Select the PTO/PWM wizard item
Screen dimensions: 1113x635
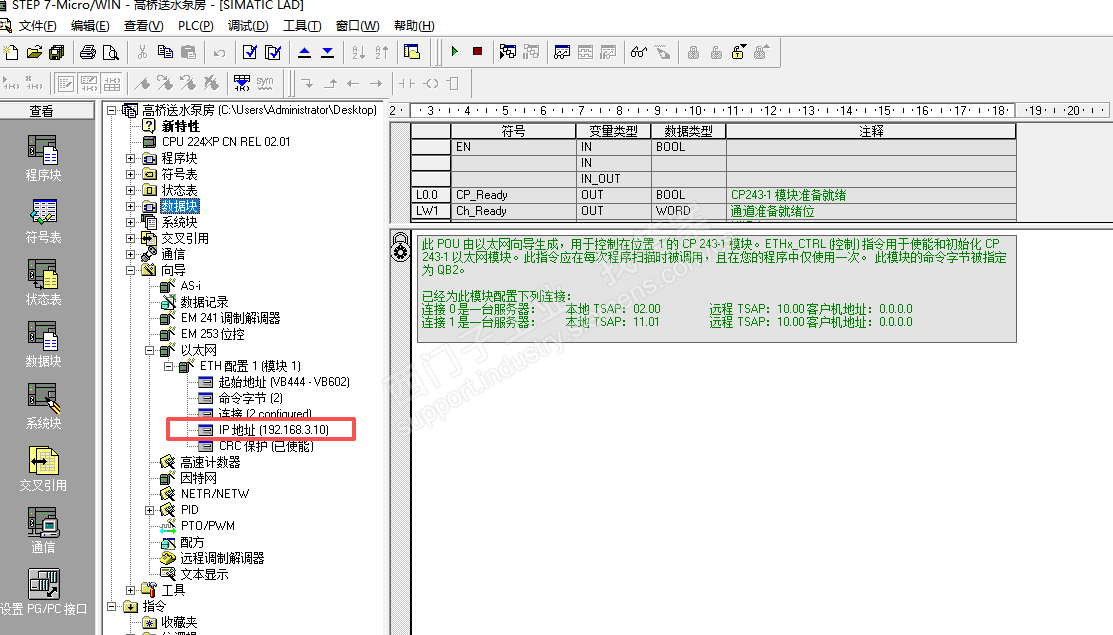click(x=207, y=526)
